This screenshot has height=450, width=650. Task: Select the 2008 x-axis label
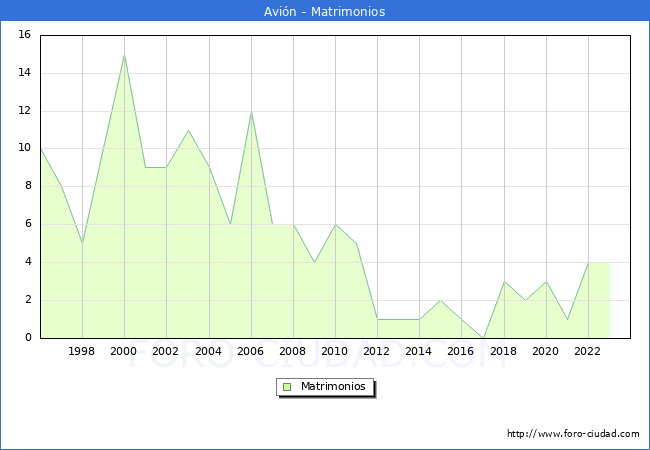(293, 351)
